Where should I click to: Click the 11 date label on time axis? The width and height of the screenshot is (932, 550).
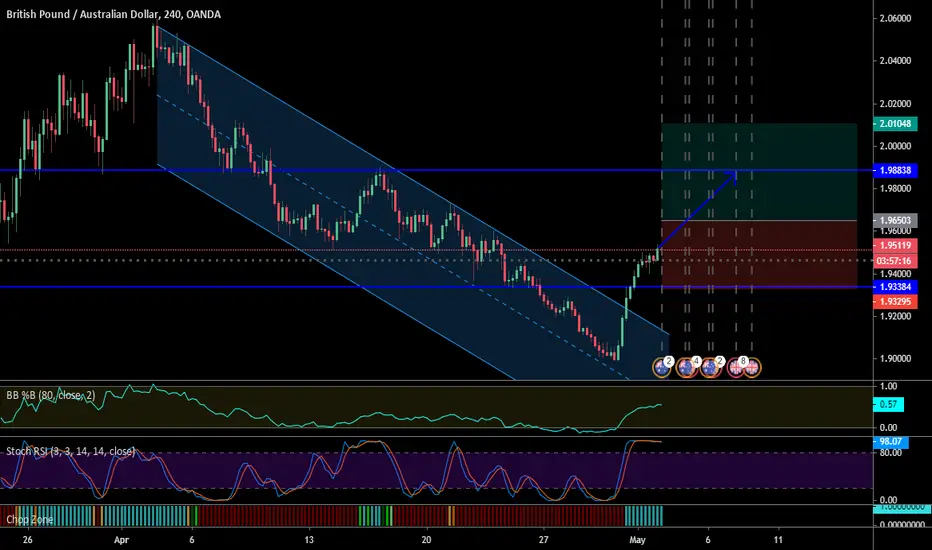[x=778, y=540]
